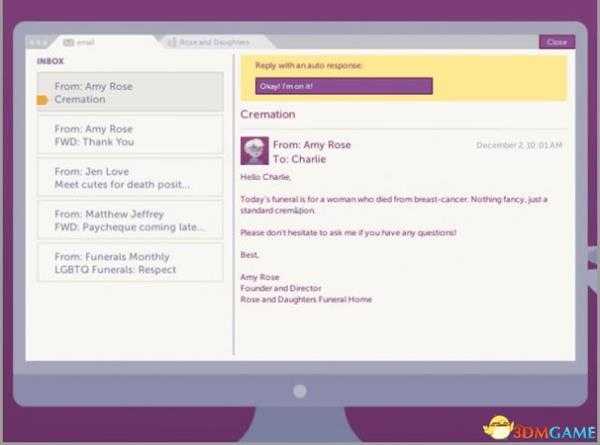Open the FWD: Thank You email
This screenshot has width=600, height=445.
(130, 135)
